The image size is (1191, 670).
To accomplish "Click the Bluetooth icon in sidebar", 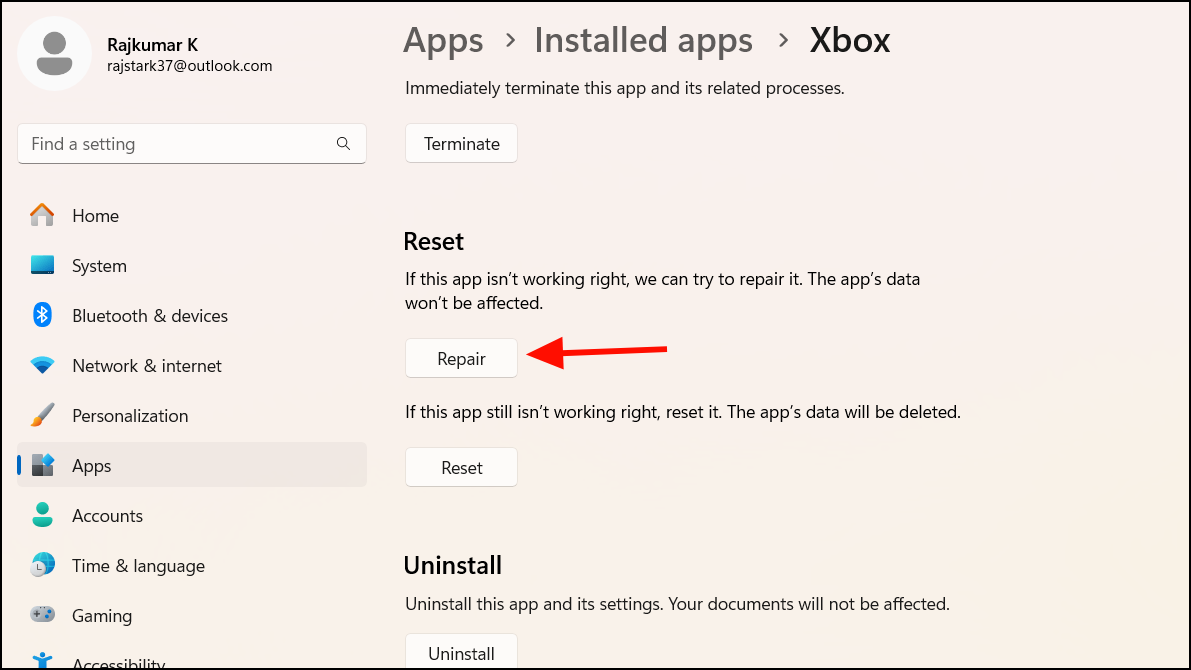I will [x=42, y=315].
